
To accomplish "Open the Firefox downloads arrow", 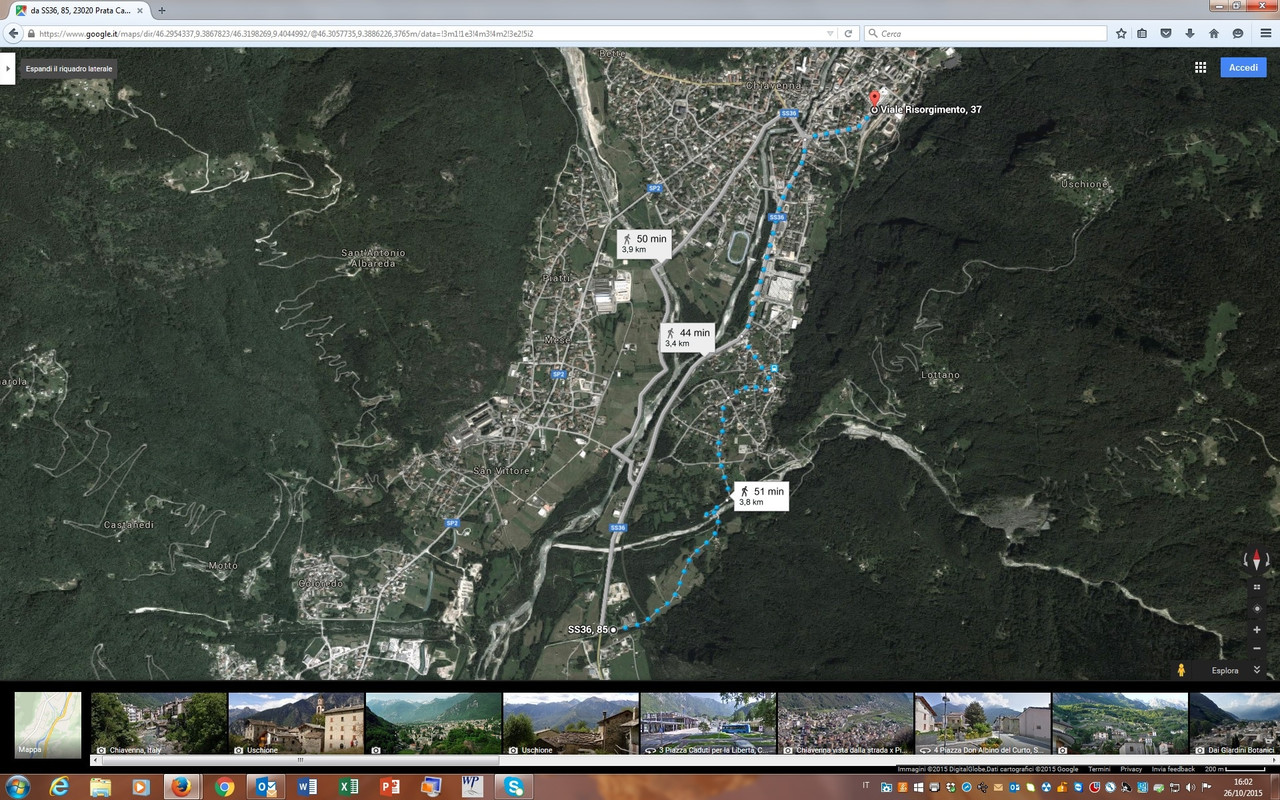I will click(x=1190, y=33).
